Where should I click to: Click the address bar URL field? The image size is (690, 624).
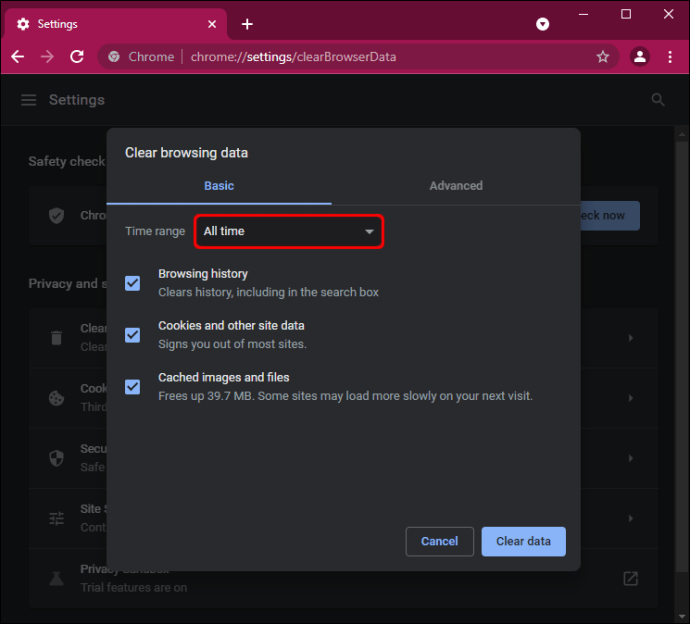tap(294, 57)
